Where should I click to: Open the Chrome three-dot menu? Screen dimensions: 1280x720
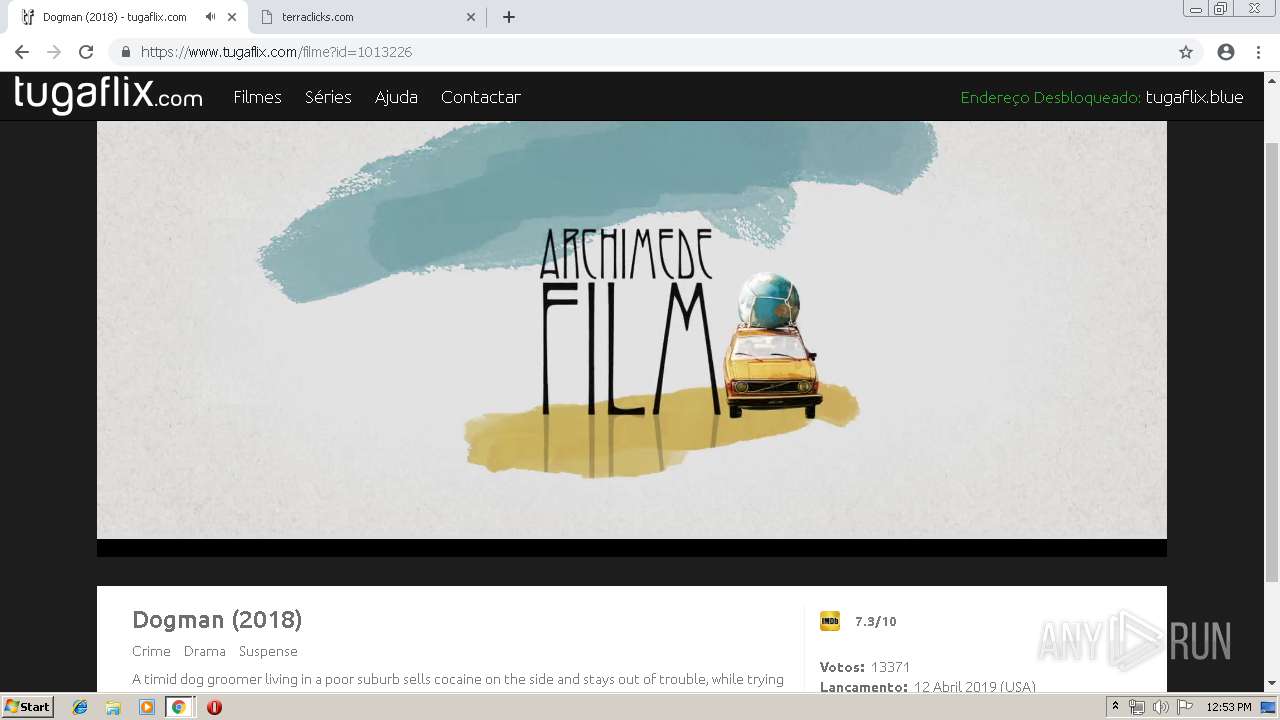click(1259, 52)
